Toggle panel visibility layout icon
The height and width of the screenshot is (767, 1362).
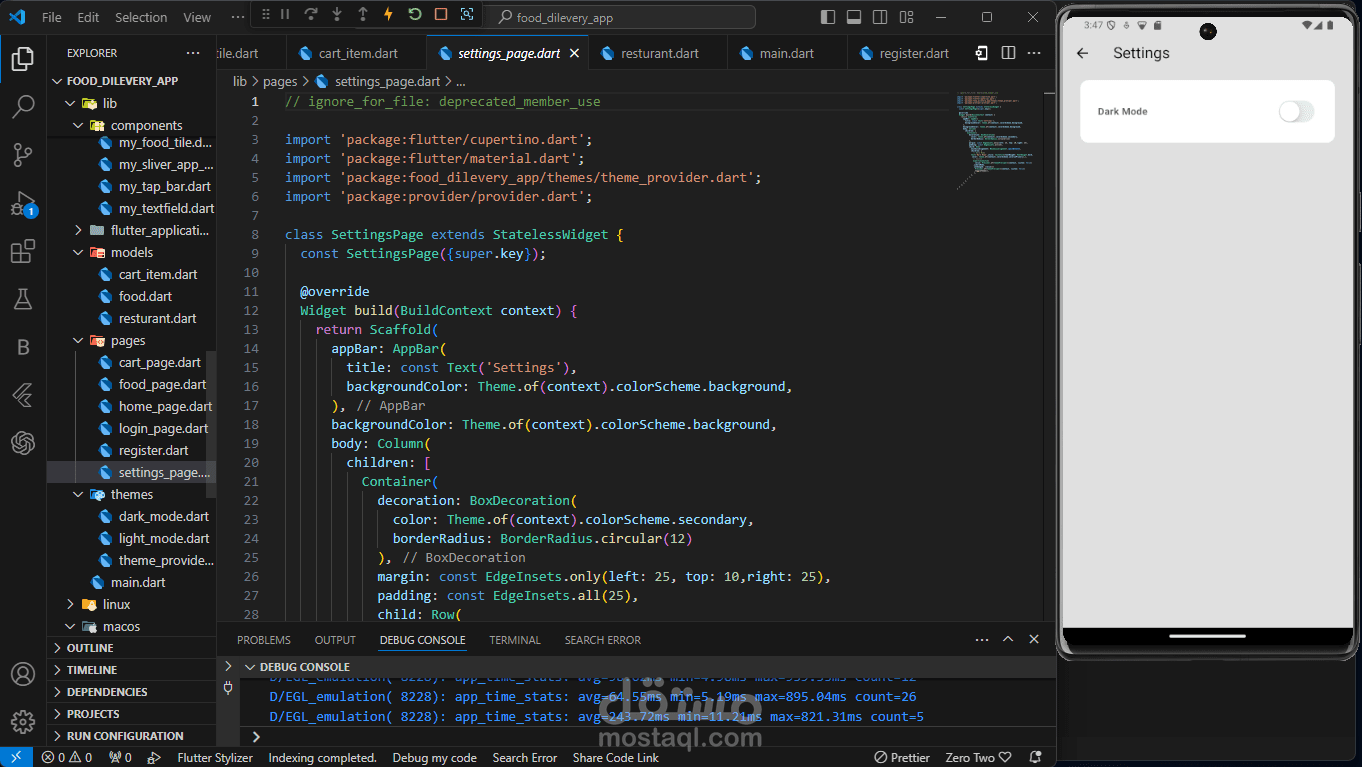(x=853, y=17)
